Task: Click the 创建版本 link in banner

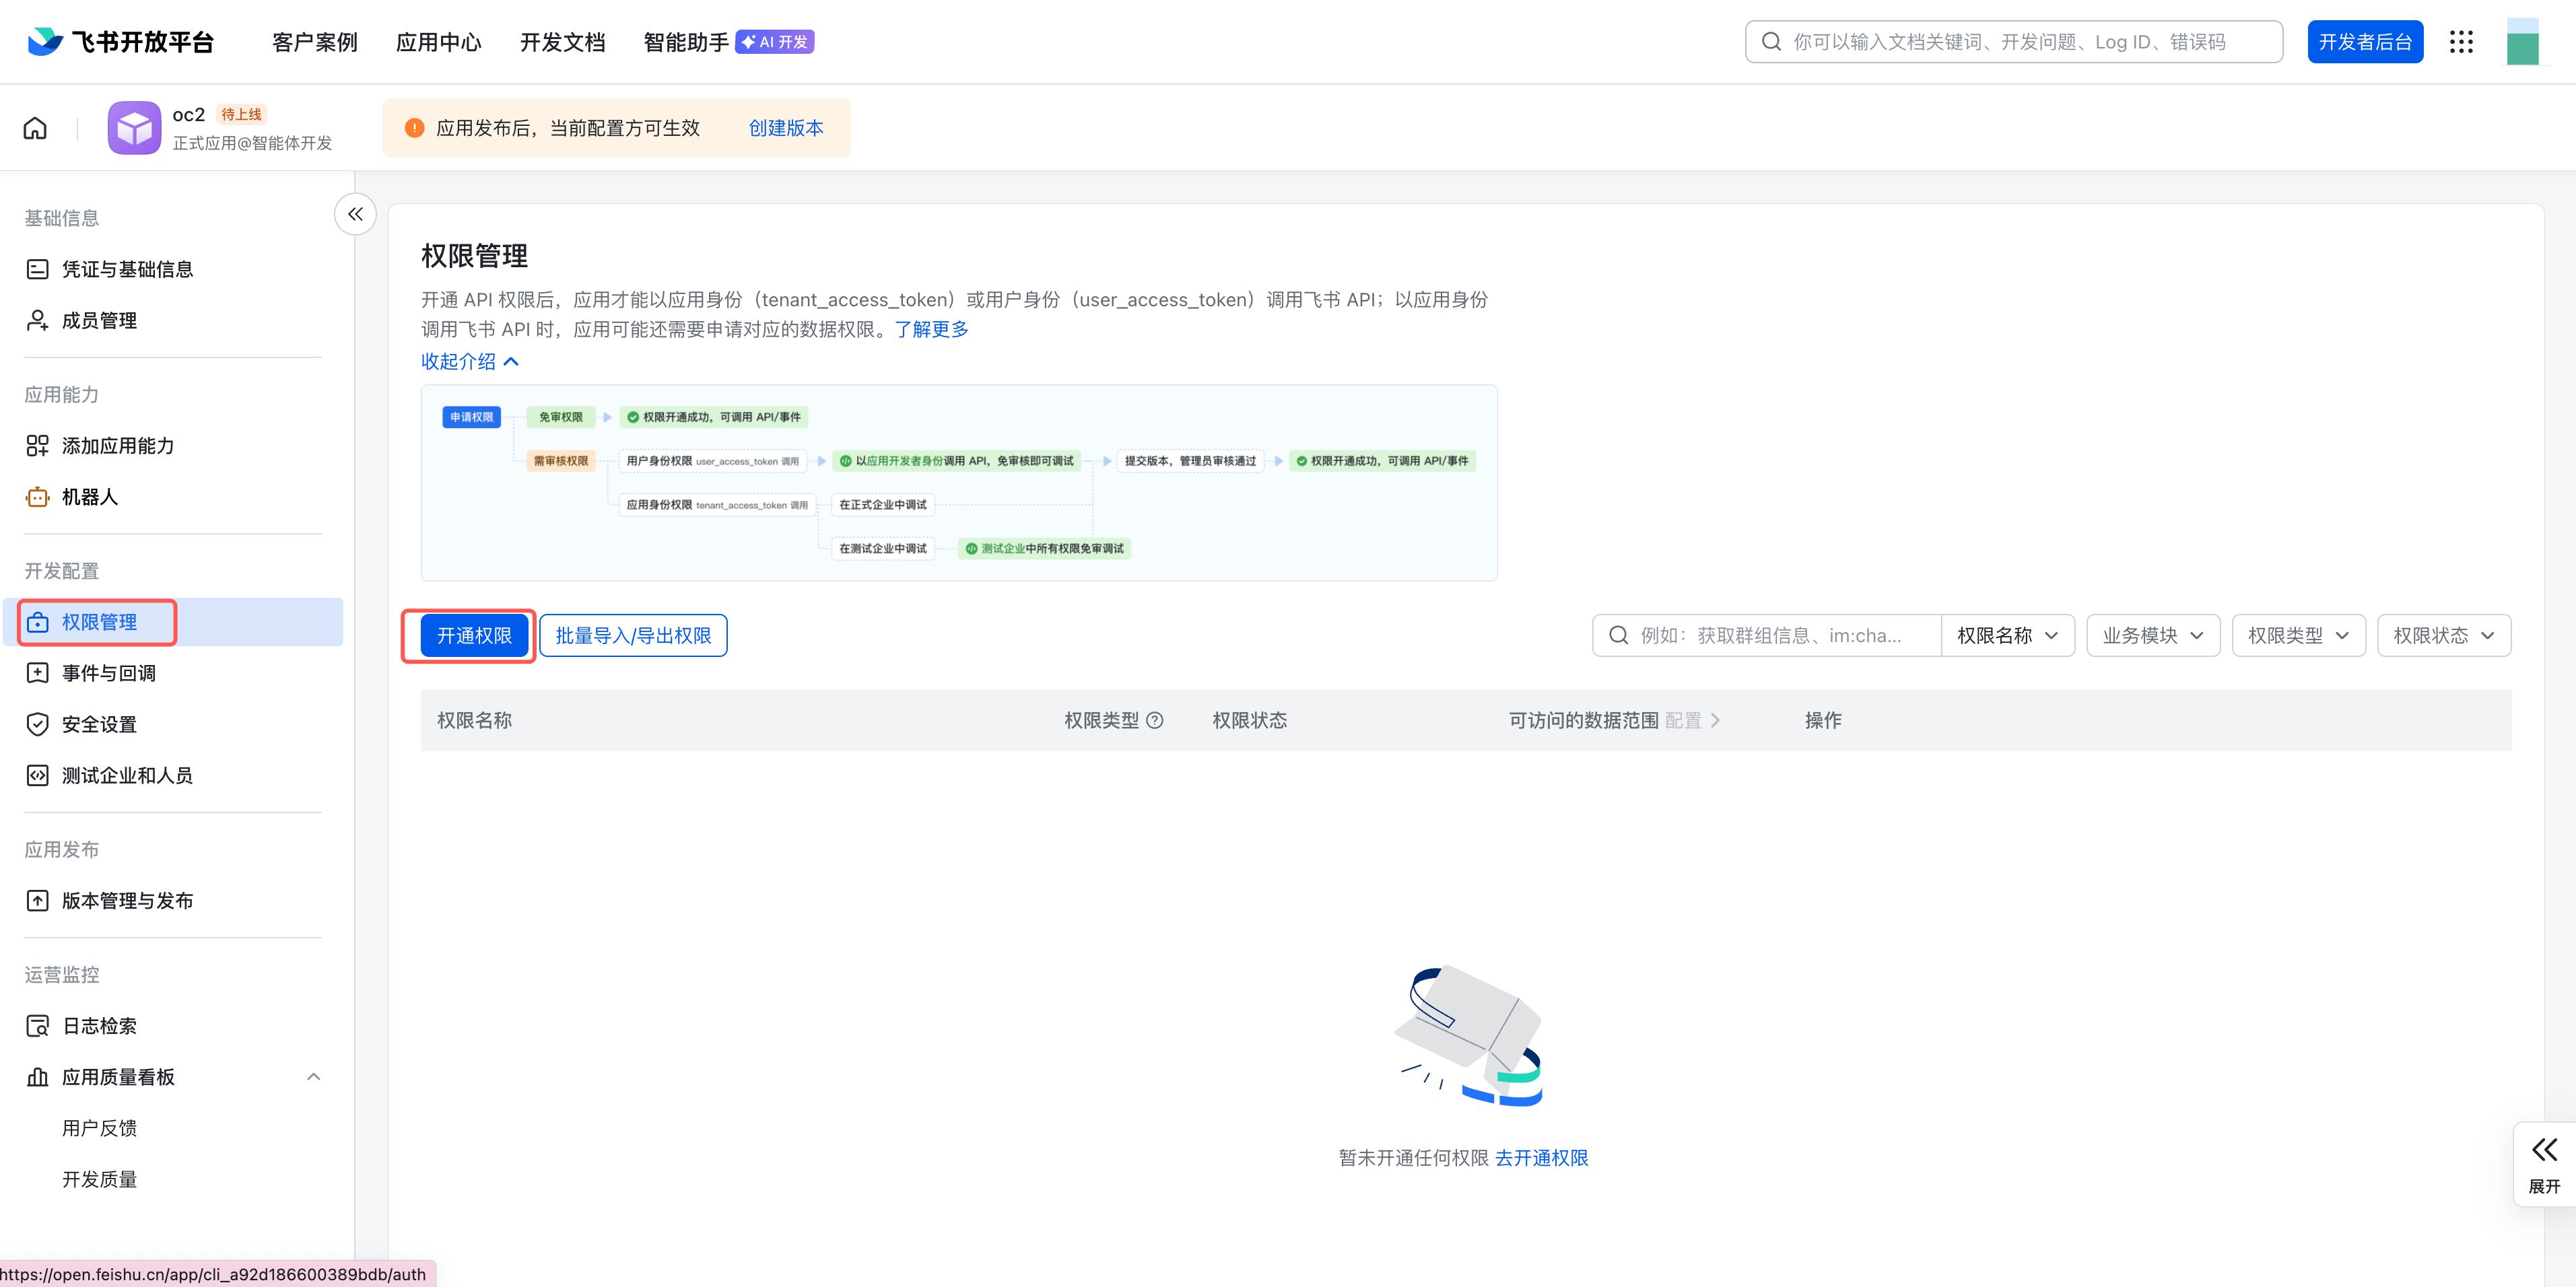Action: coord(786,128)
